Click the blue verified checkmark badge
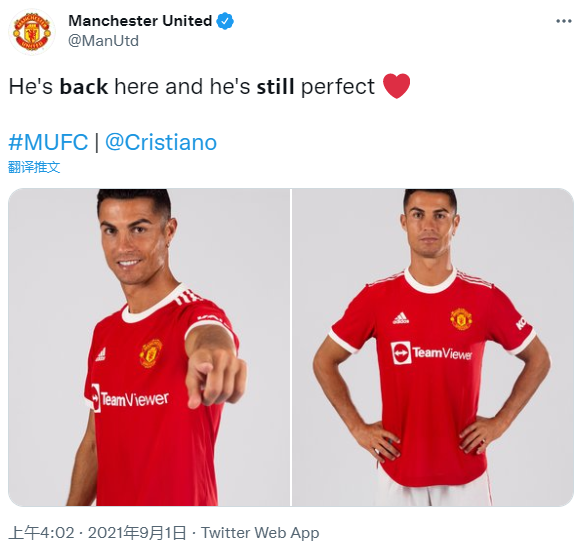582x546 pixels. (x=225, y=21)
